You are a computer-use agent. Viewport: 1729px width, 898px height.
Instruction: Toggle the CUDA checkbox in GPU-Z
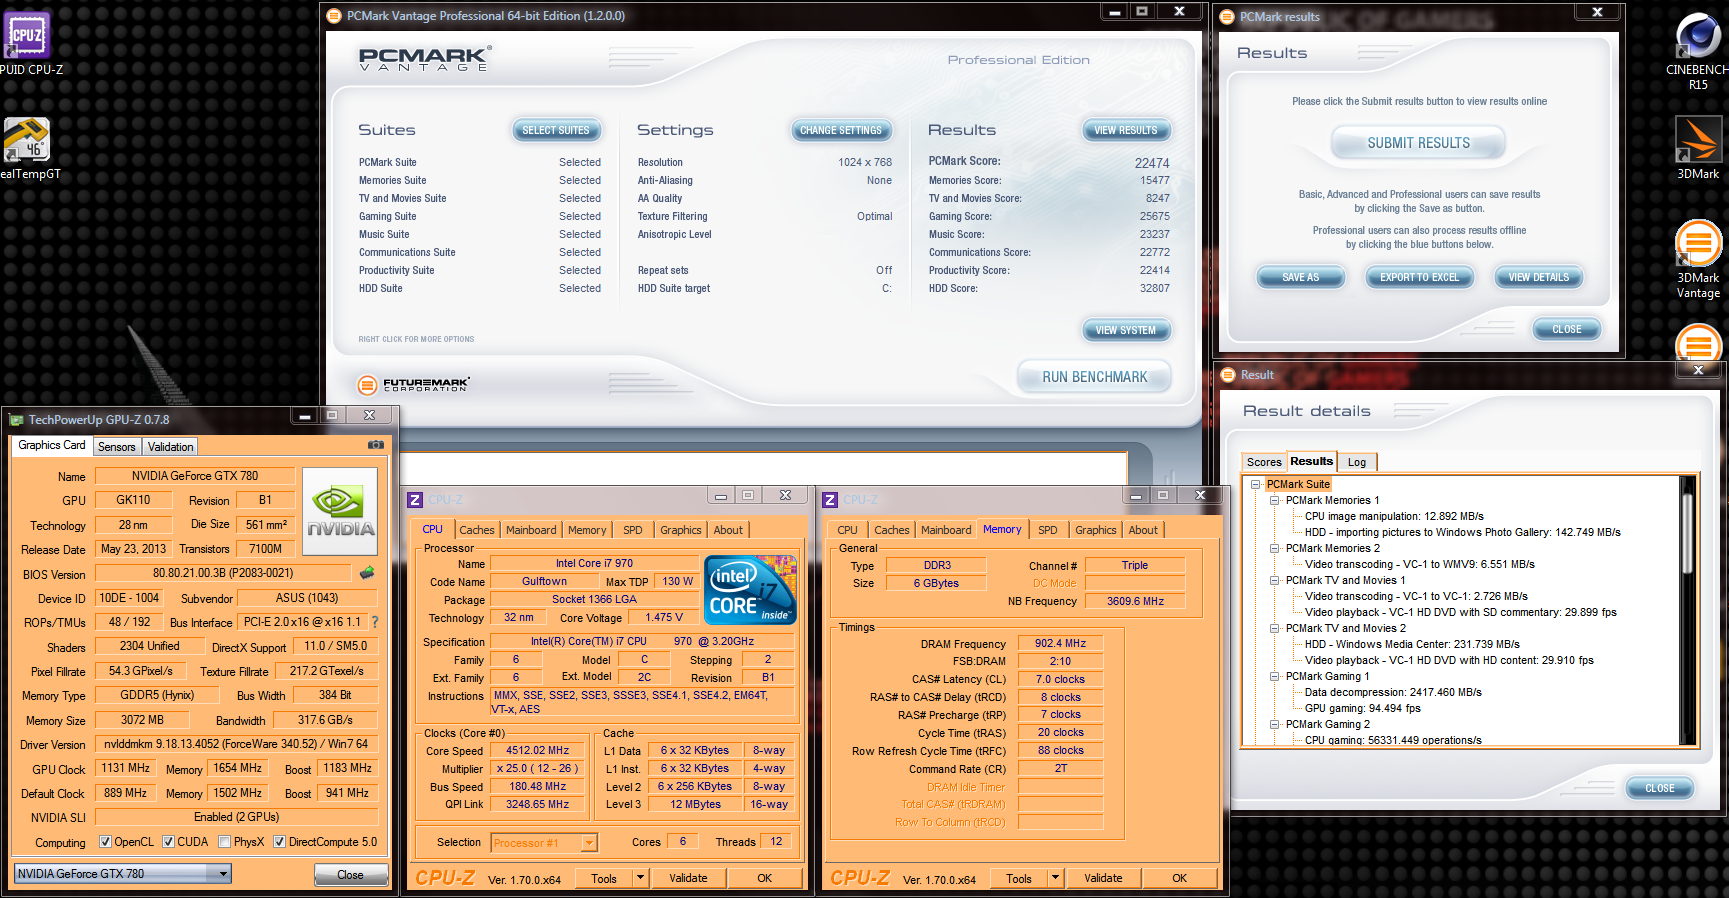tap(168, 842)
